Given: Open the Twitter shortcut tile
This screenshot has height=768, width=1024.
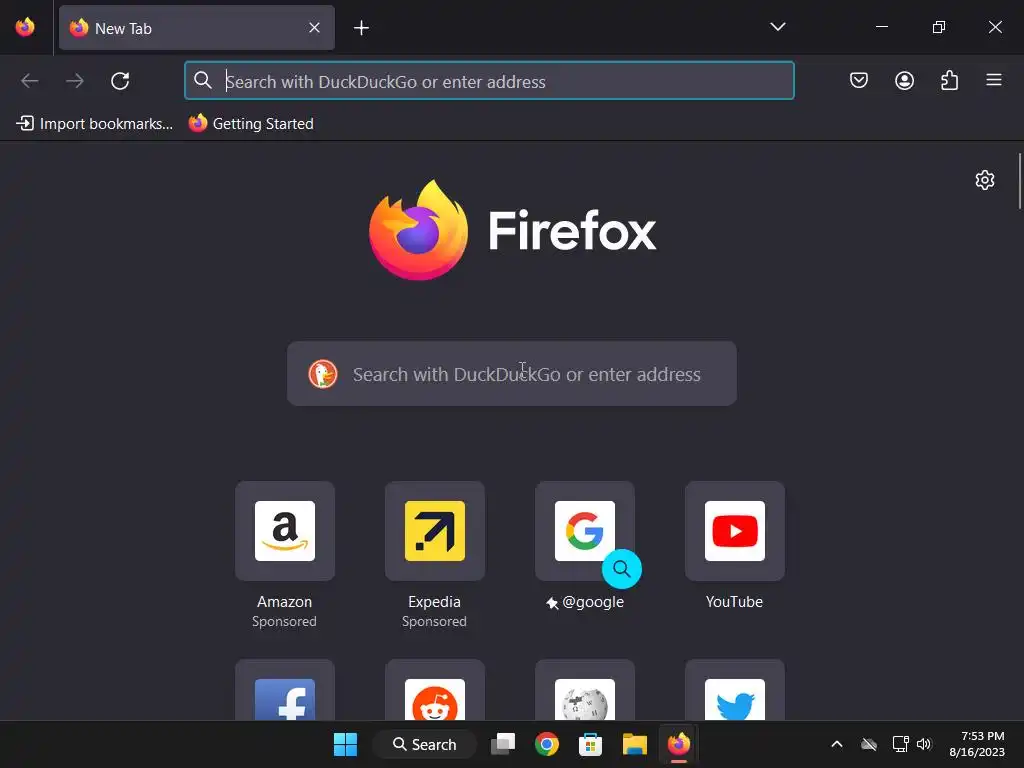Looking at the screenshot, I should point(735,691).
